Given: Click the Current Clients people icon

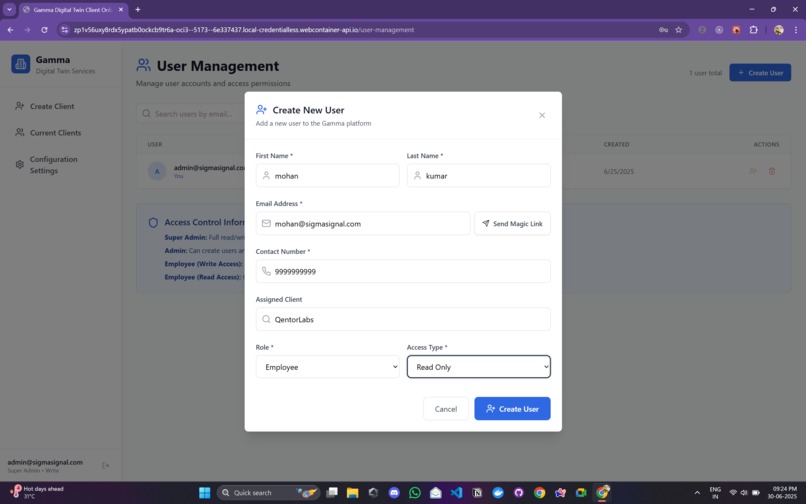Looking at the screenshot, I should click(x=20, y=132).
